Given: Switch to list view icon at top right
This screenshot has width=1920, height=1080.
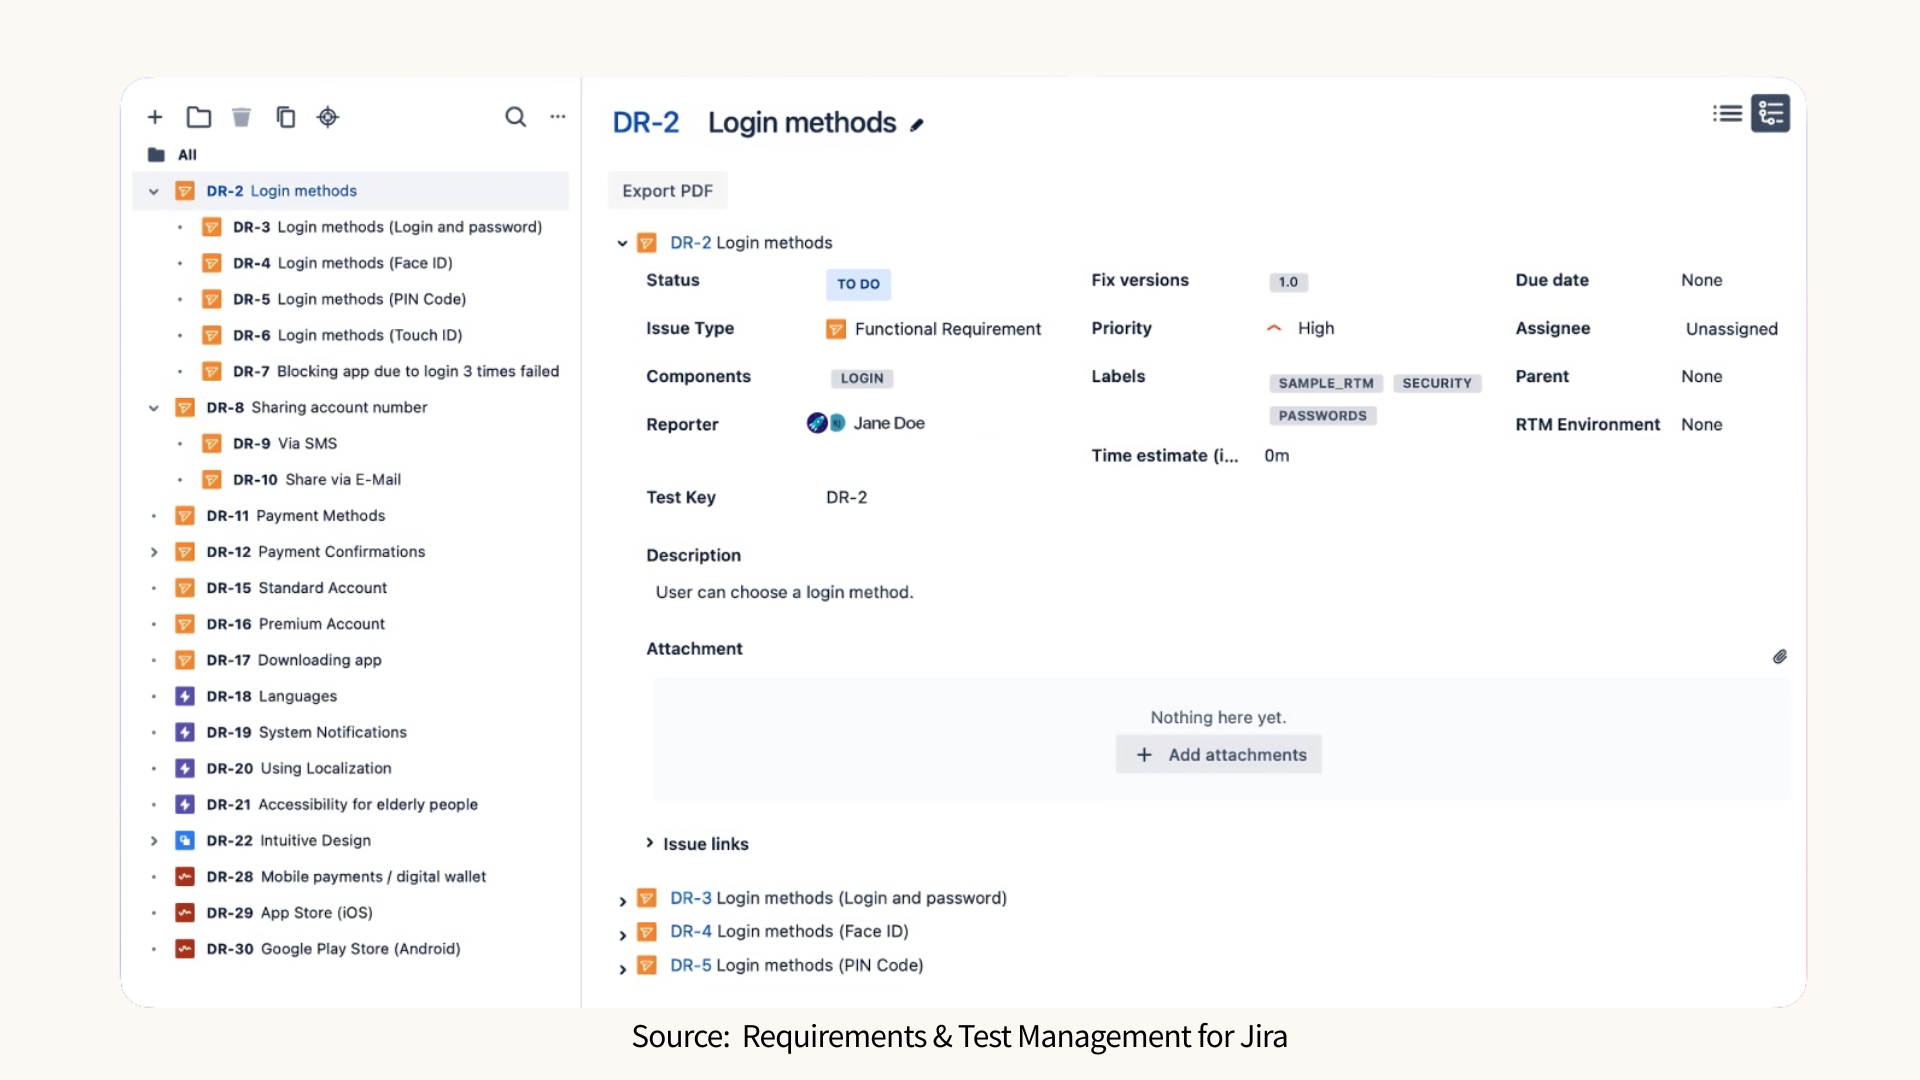Looking at the screenshot, I should click(x=1727, y=113).
